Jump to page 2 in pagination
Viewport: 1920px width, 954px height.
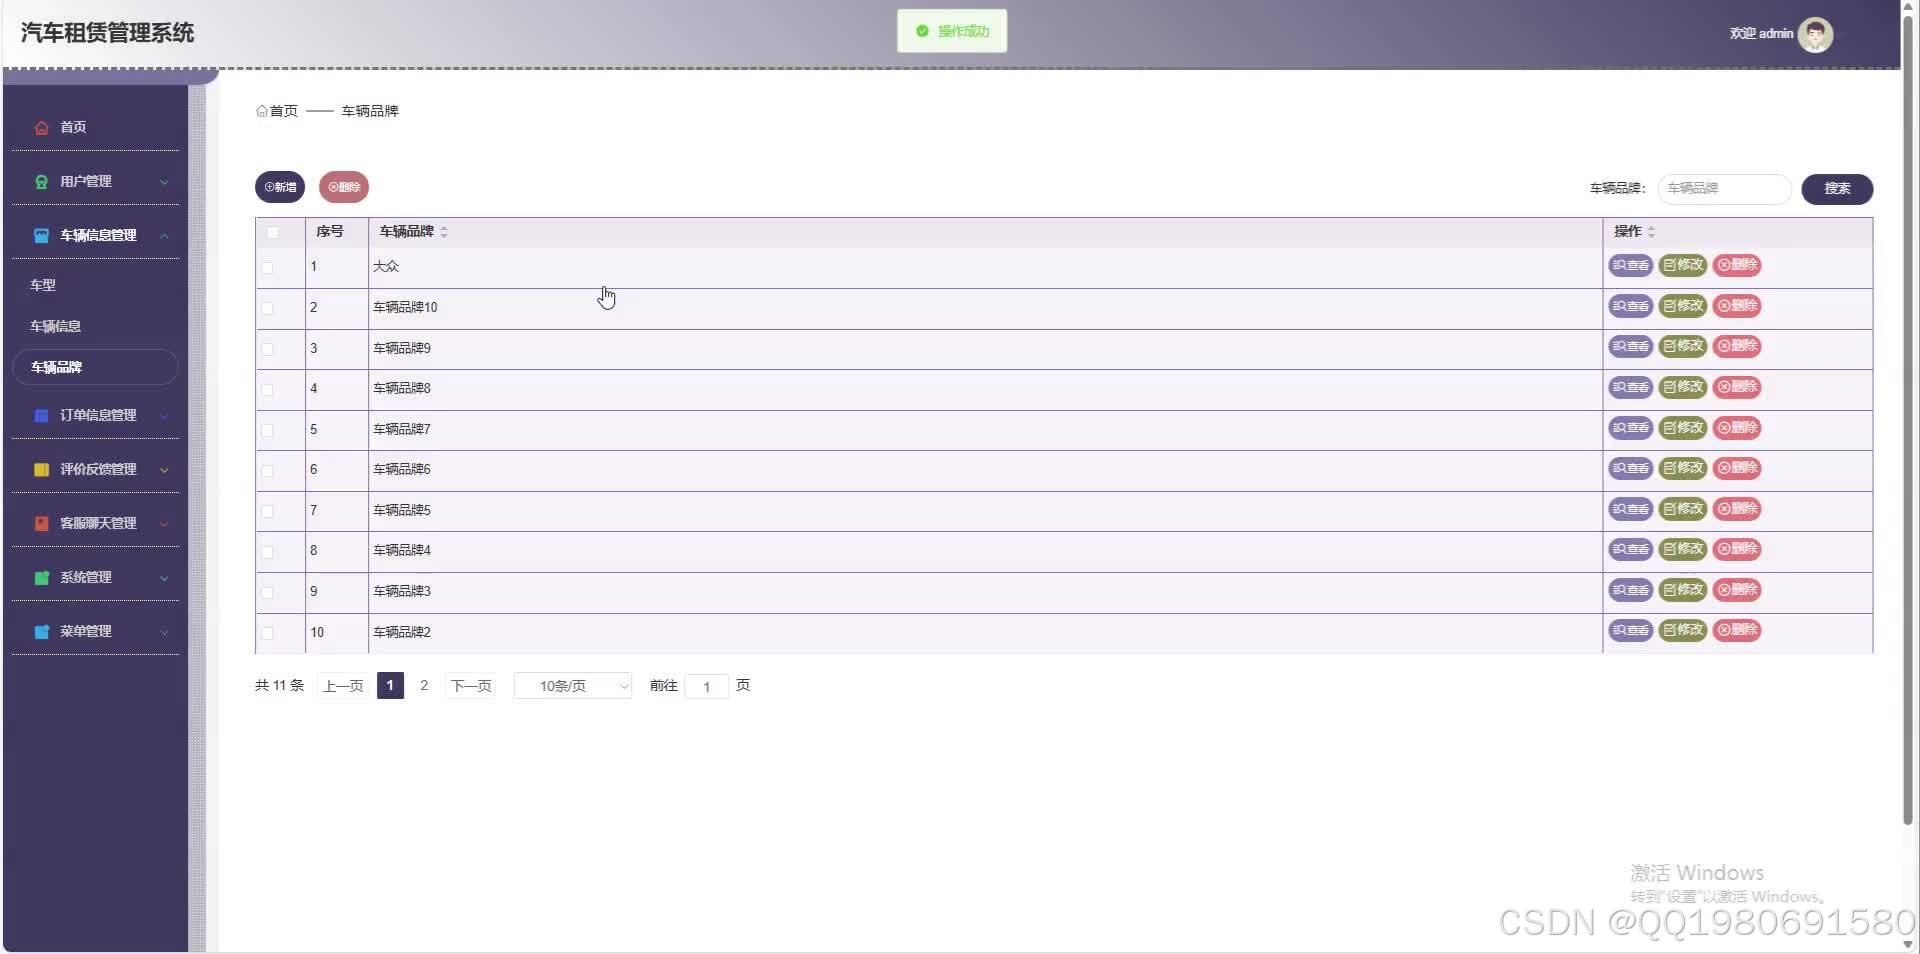click(x=424, y=686)
